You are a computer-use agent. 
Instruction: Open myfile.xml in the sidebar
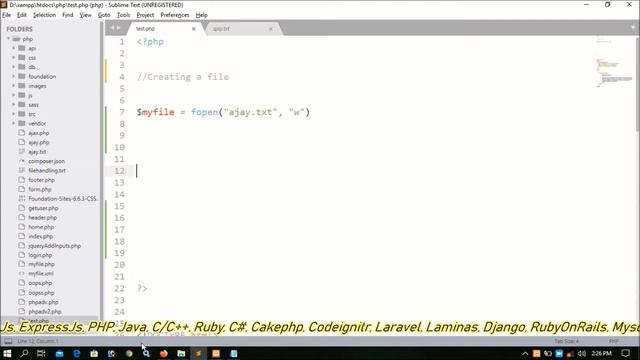point(41,273)
